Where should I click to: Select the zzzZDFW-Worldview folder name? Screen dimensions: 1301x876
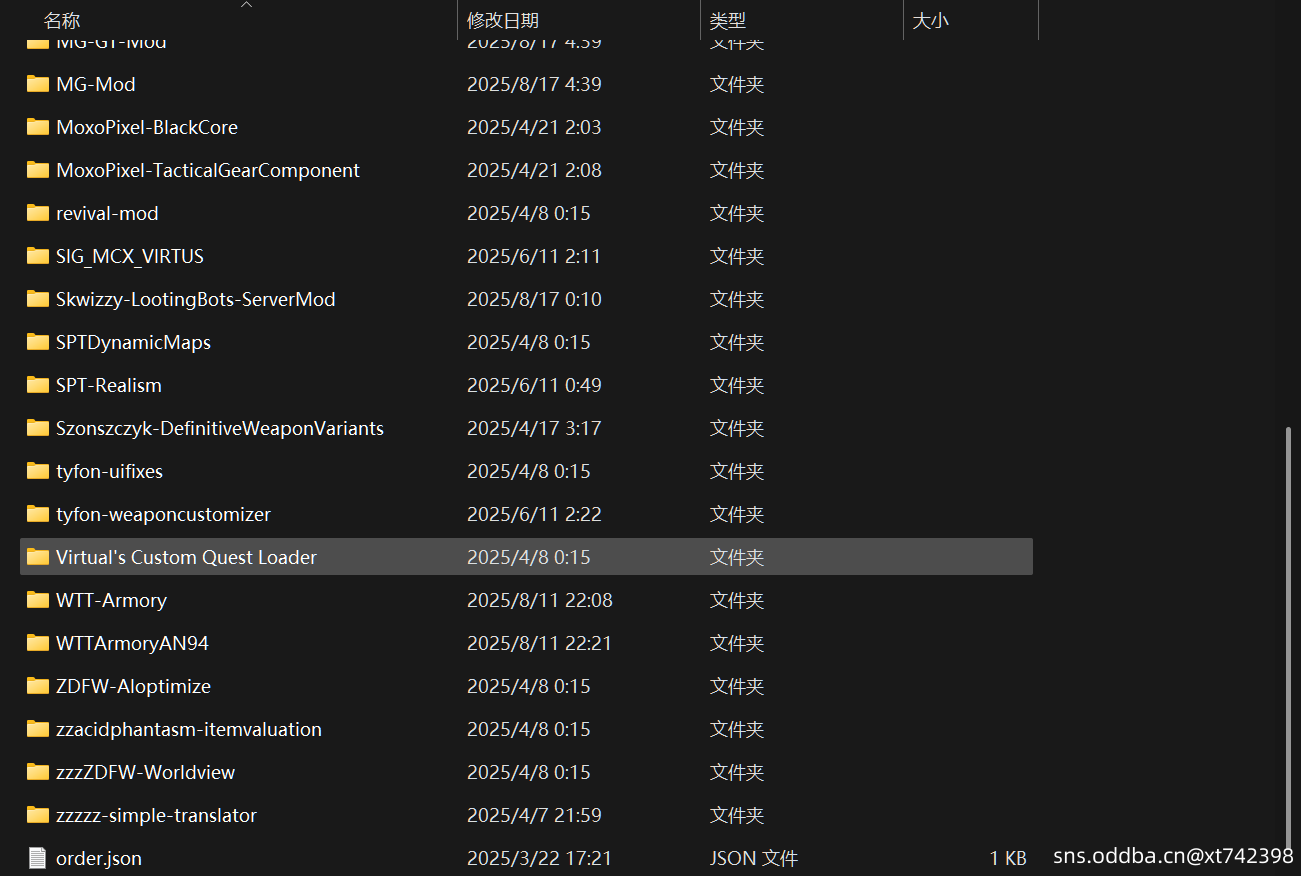click(145, 772)
